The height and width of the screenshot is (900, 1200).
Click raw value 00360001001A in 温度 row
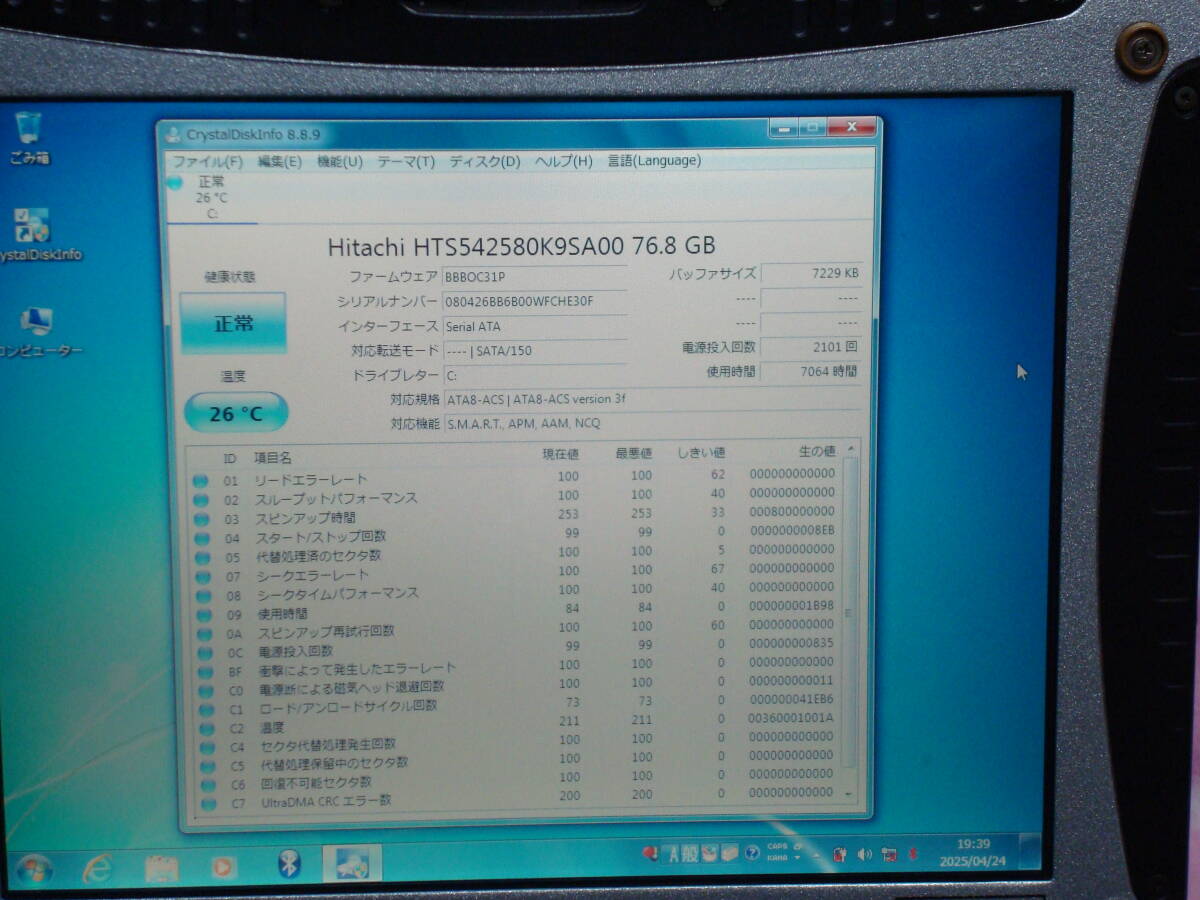[790, 718]
